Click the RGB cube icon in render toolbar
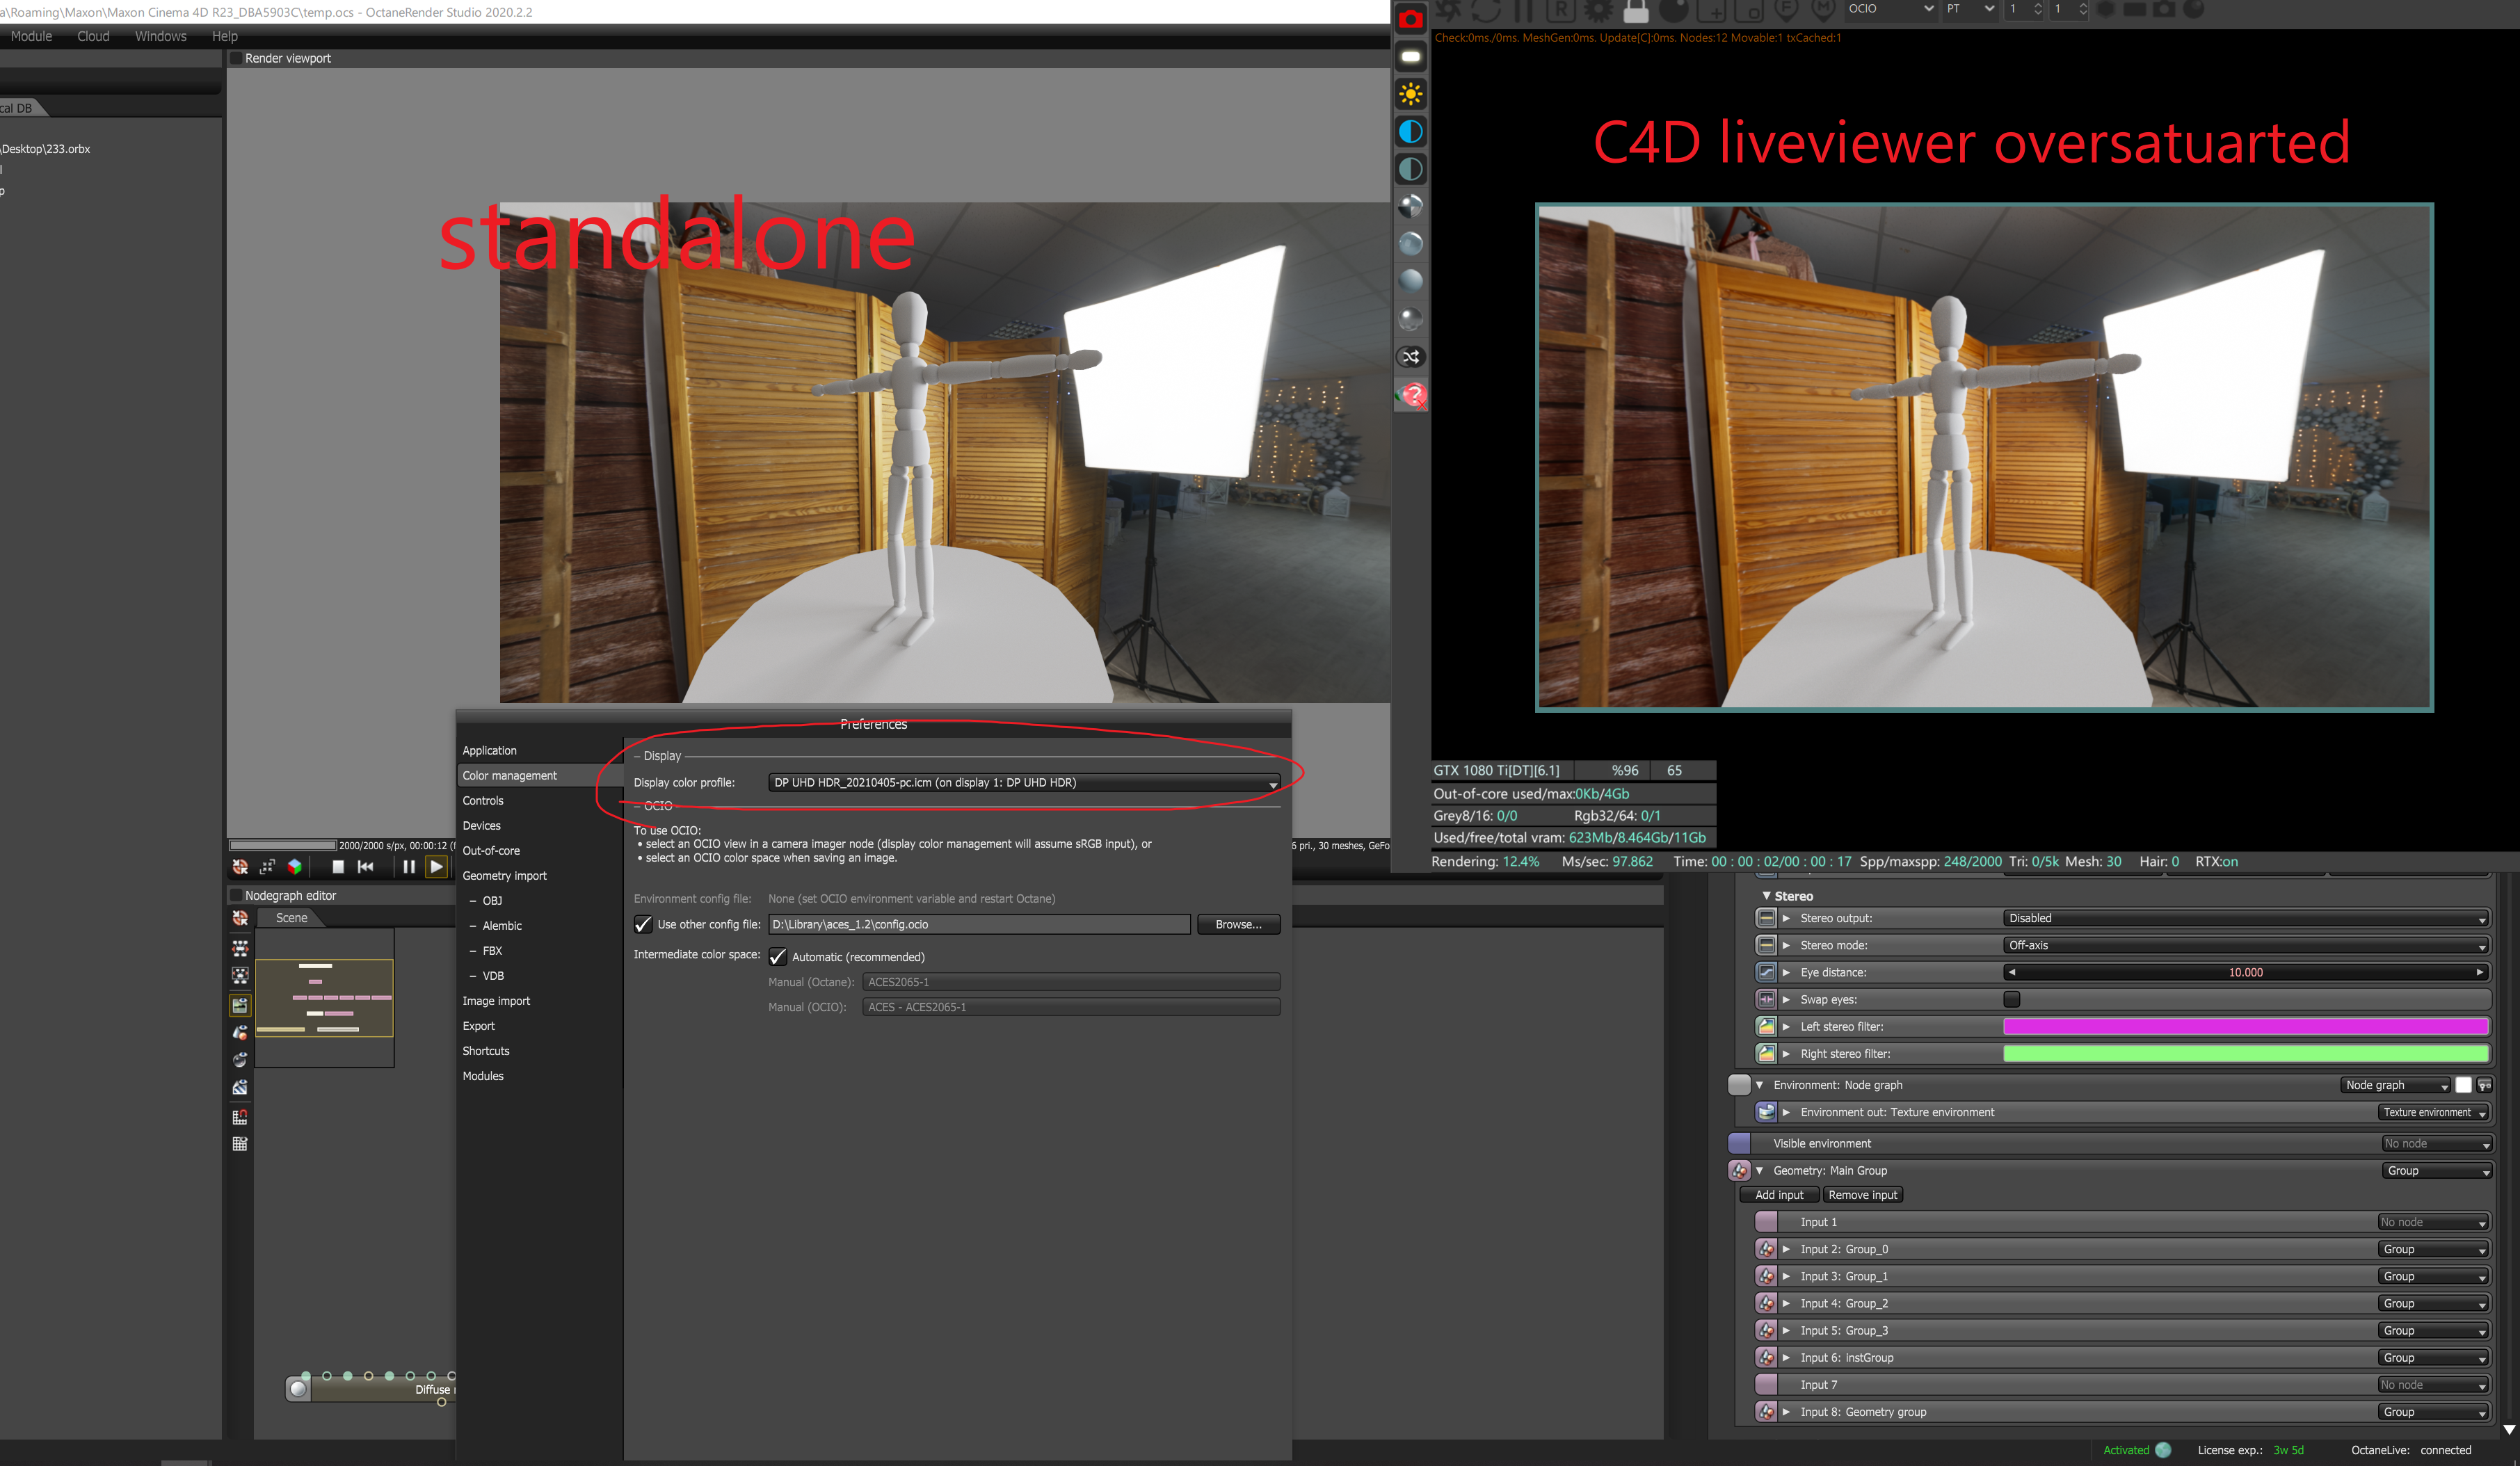Screen dimensions: 2520x1466 [x=294, y=867]
